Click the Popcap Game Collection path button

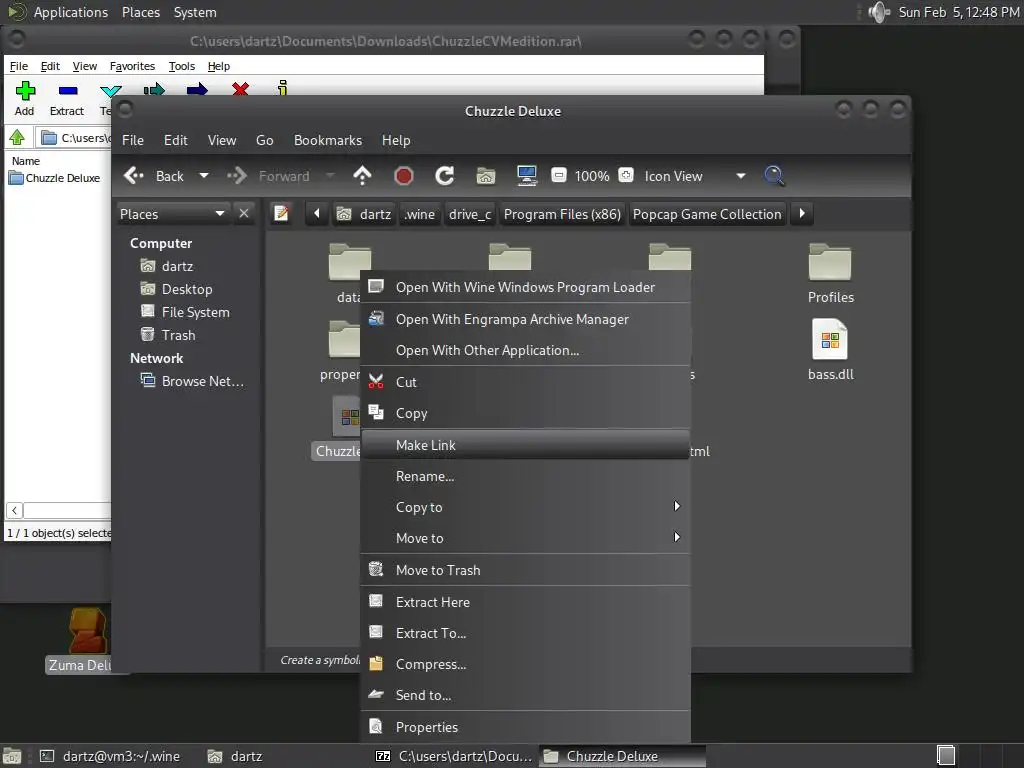tap(707, 214)
